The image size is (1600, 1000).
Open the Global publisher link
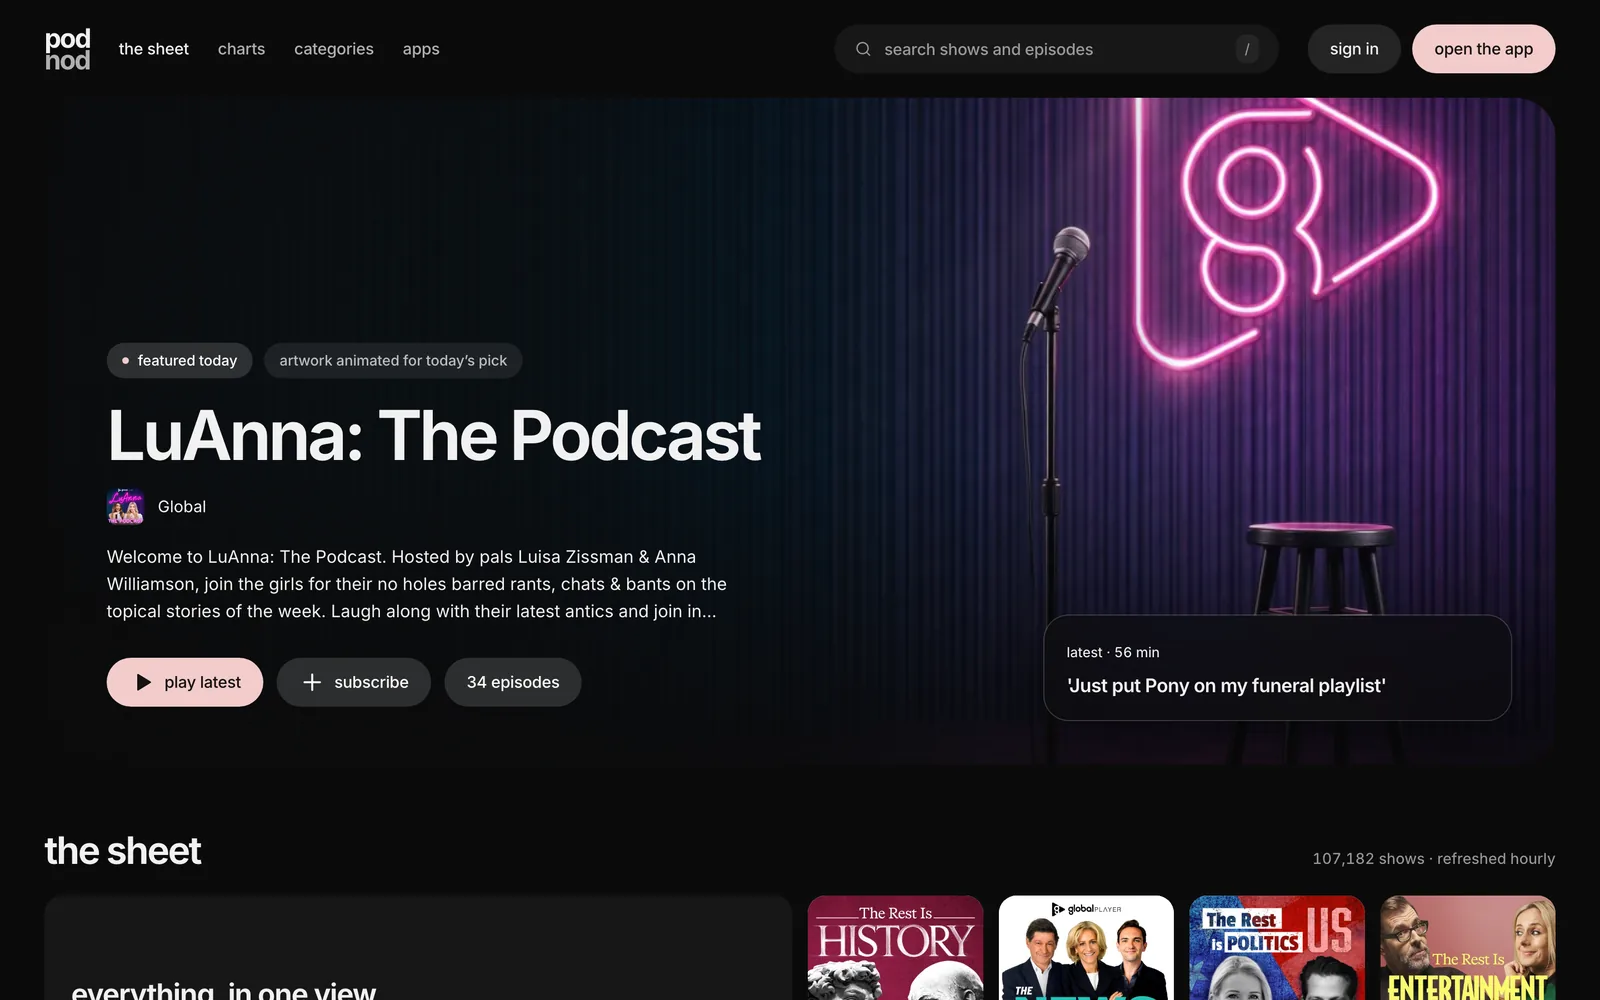click(182, 507)
